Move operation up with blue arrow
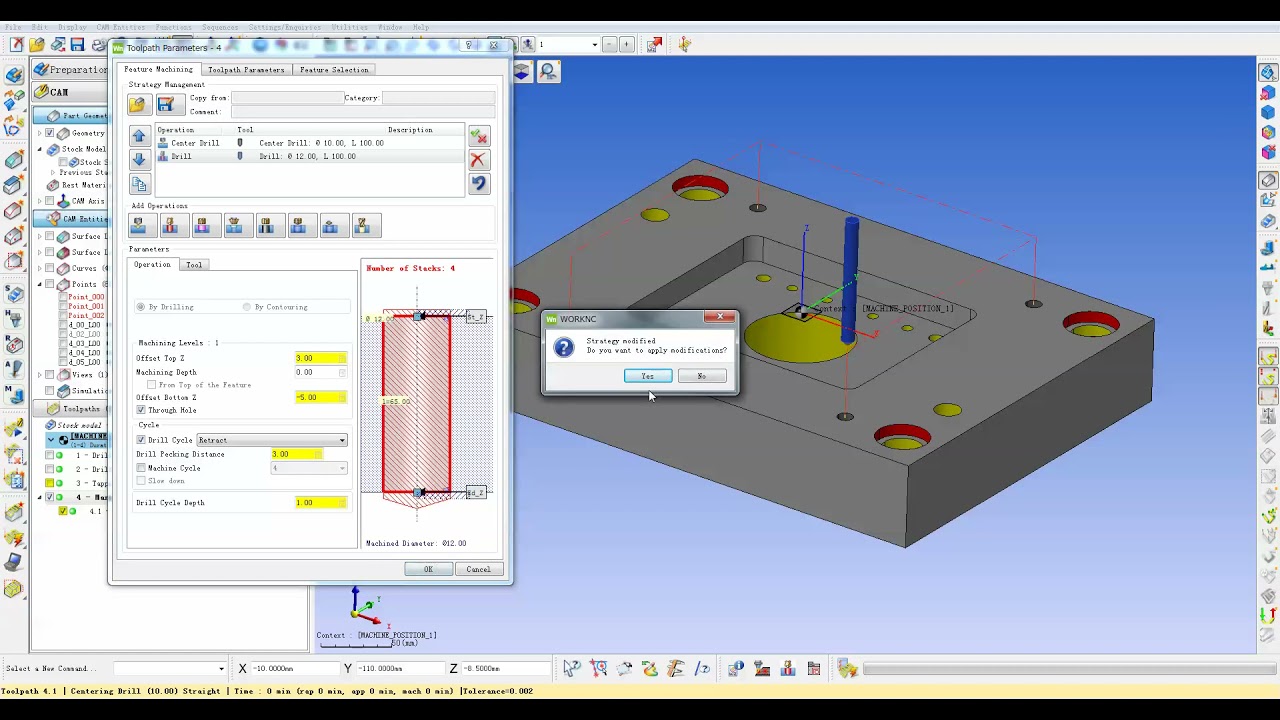The height and width of the screenshot is (720, 1280). click(139, 136)
